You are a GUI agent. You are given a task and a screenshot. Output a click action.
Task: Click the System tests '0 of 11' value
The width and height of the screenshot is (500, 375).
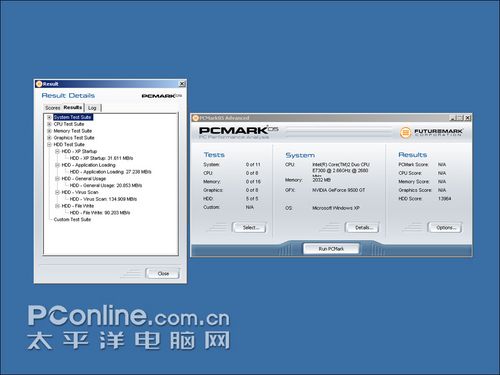click(x=253, y=165)
